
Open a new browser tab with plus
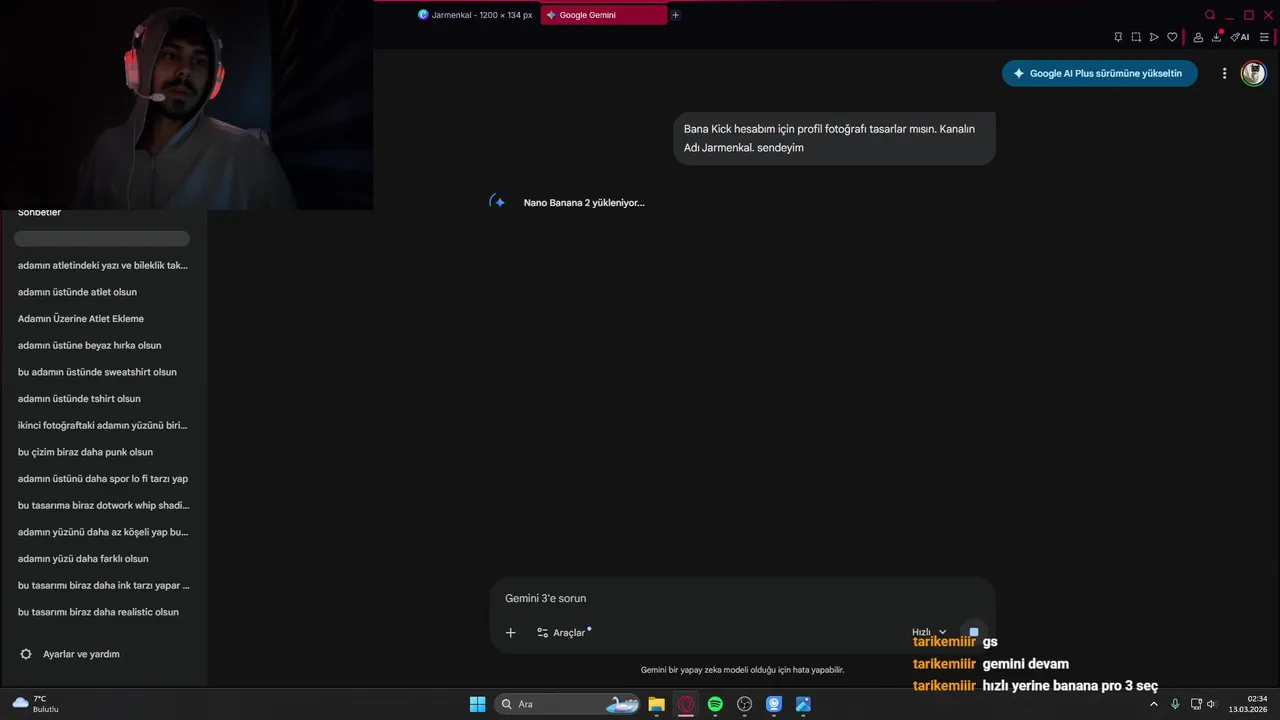pos(675,15)
